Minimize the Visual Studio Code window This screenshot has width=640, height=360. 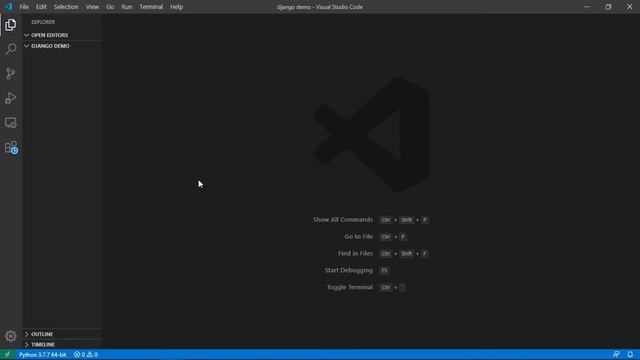587,7
